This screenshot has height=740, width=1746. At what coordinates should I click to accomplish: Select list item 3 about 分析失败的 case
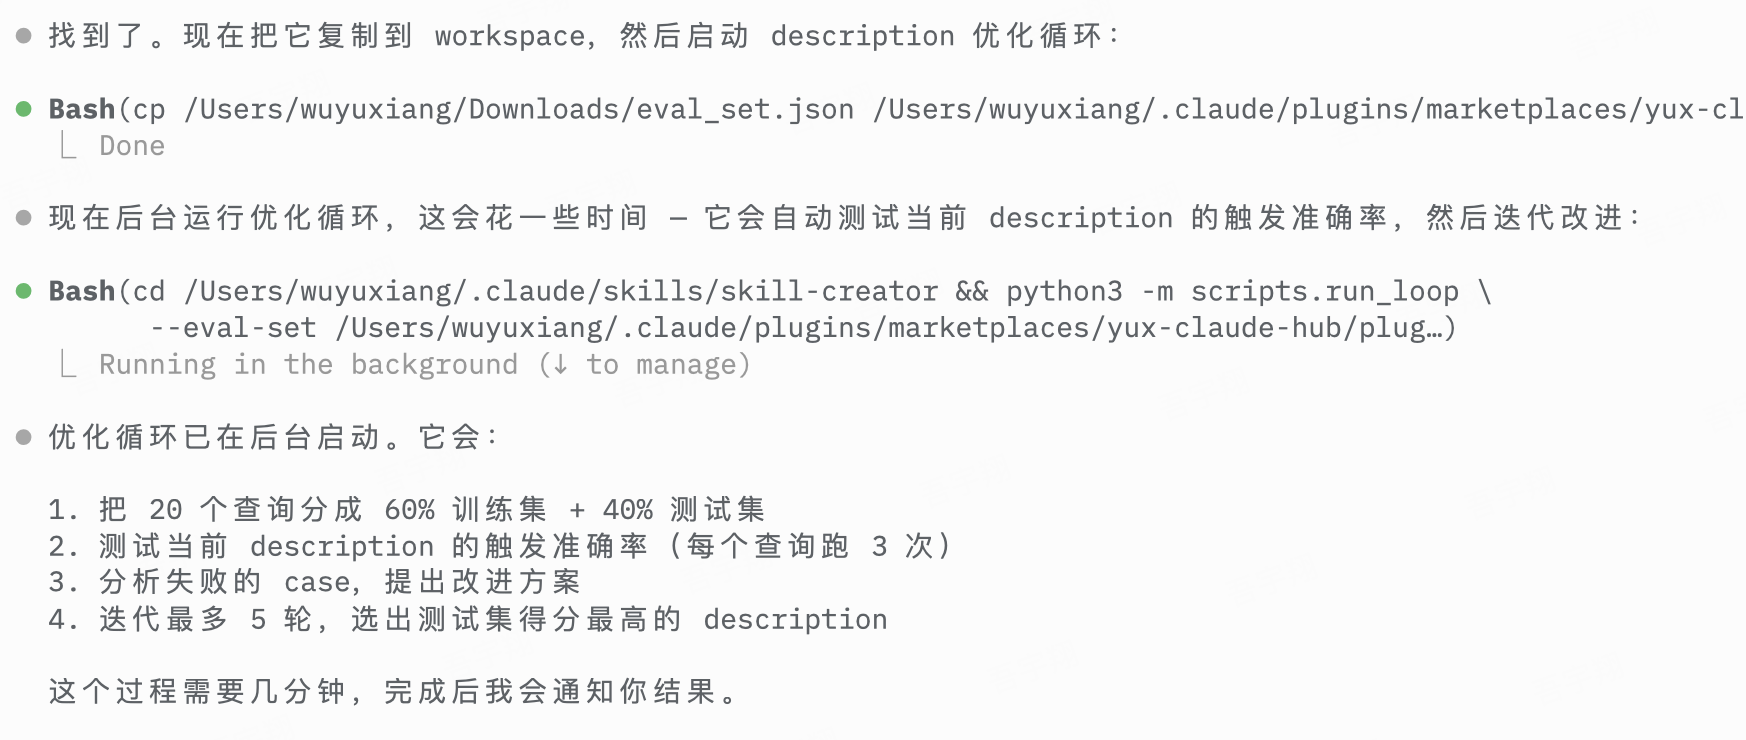315,582
